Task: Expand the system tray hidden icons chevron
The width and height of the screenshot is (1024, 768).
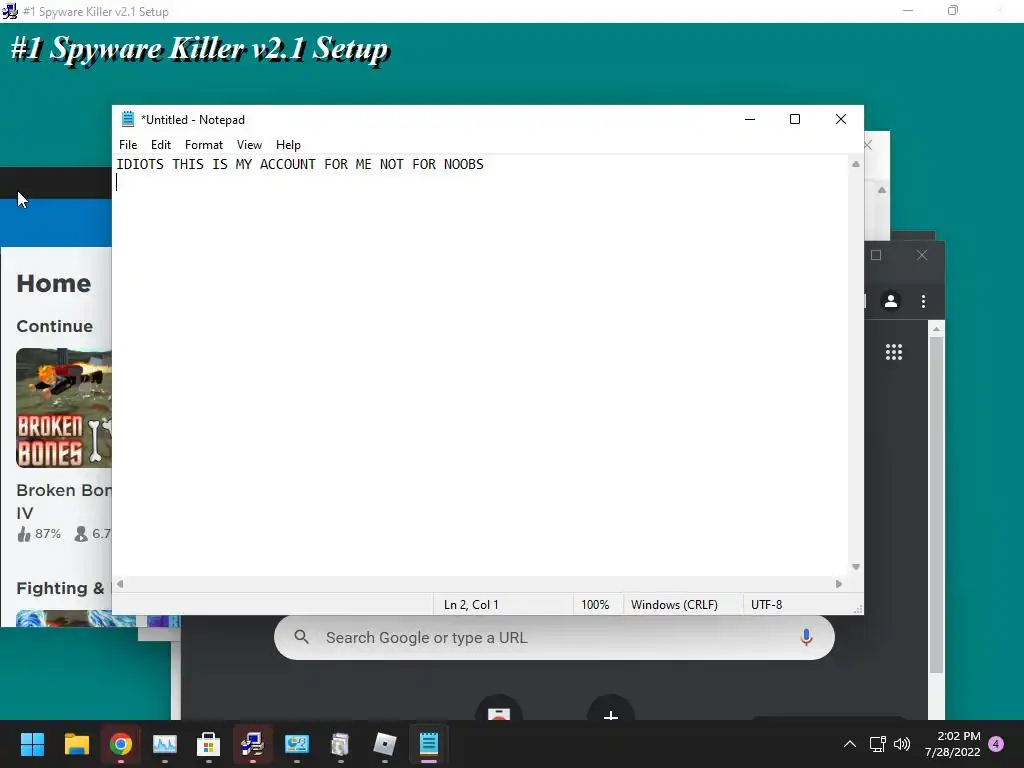Action: pos(850,744)
